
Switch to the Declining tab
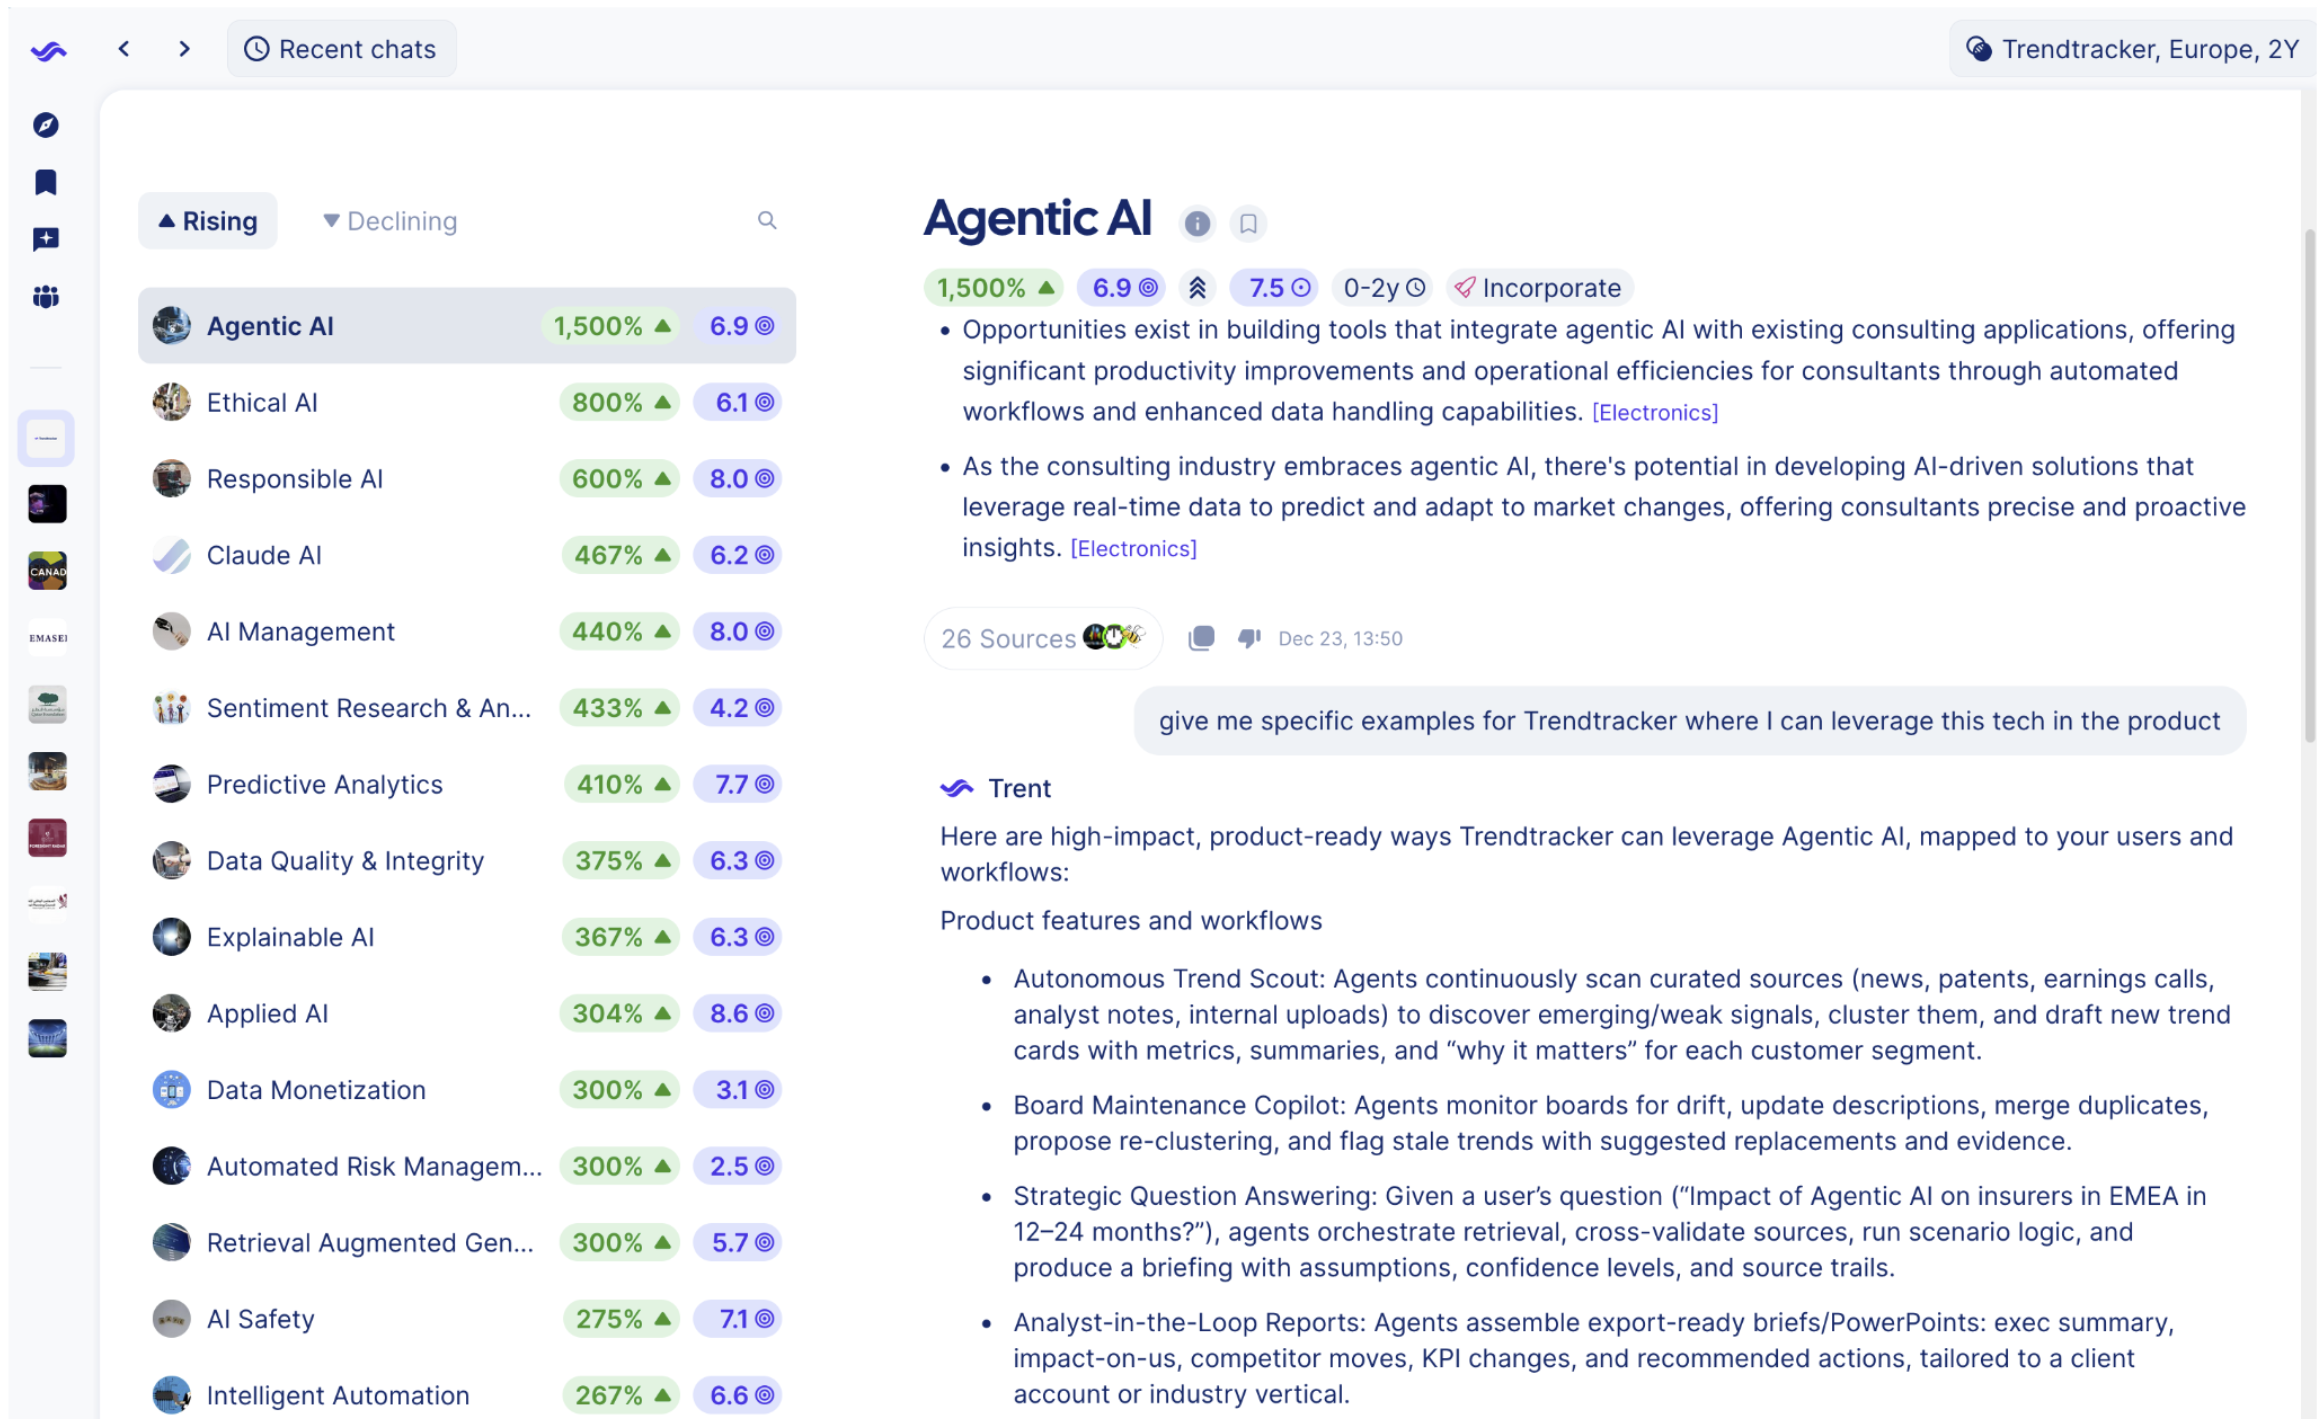(390, 221)
